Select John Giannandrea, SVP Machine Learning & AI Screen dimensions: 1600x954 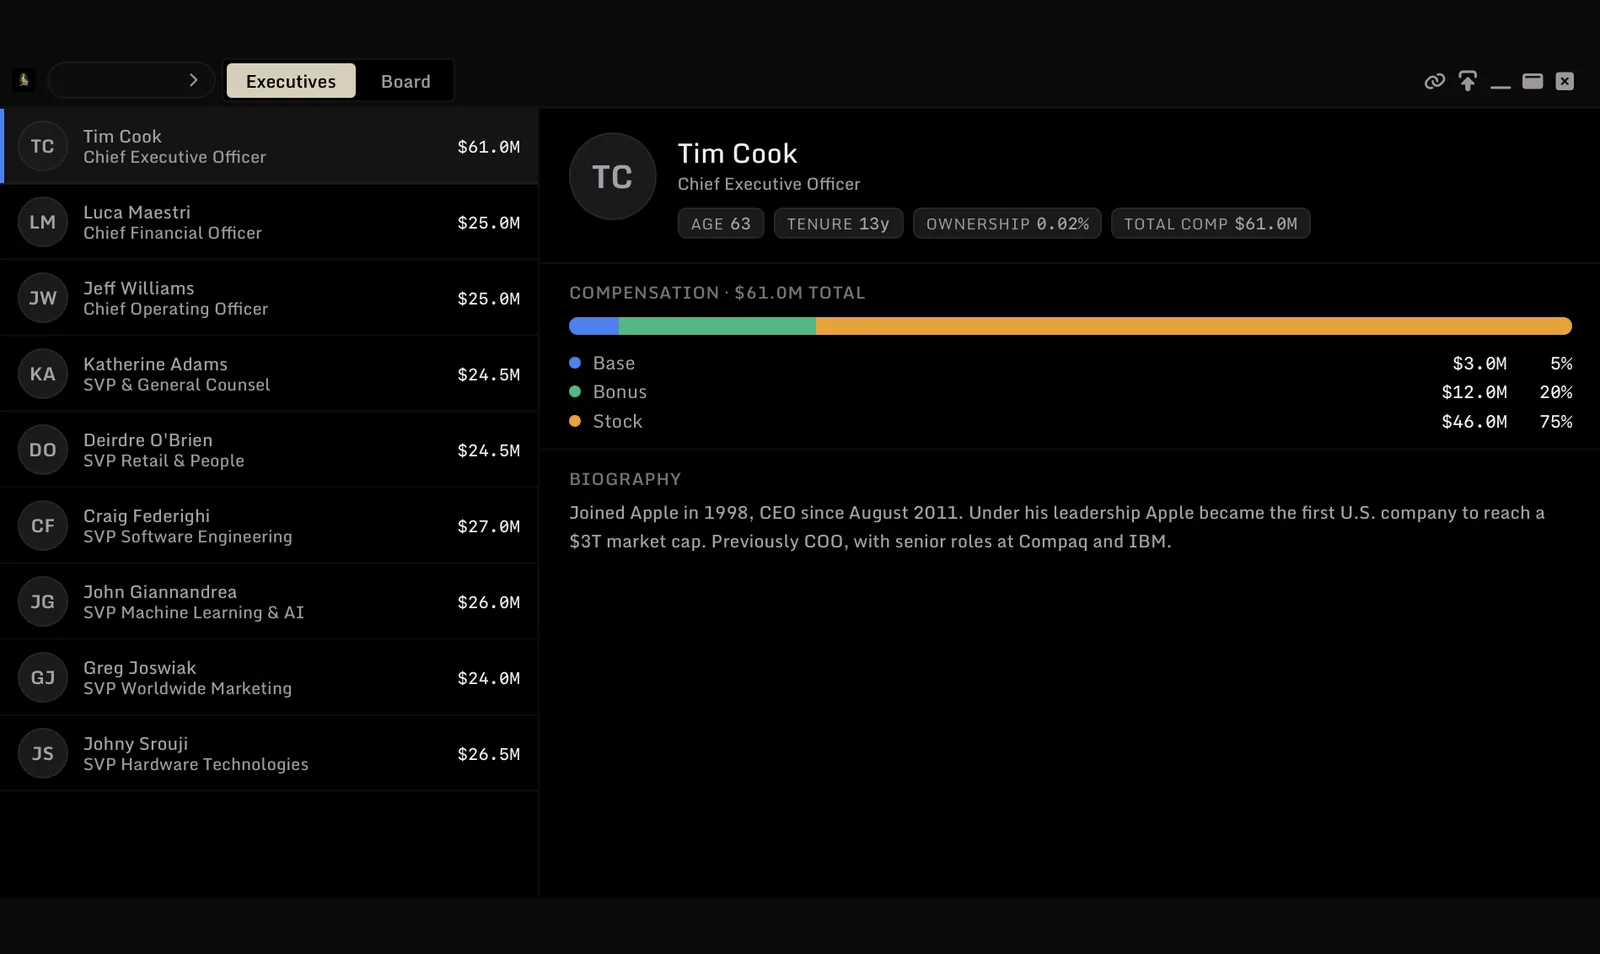(x=269, y=602)
